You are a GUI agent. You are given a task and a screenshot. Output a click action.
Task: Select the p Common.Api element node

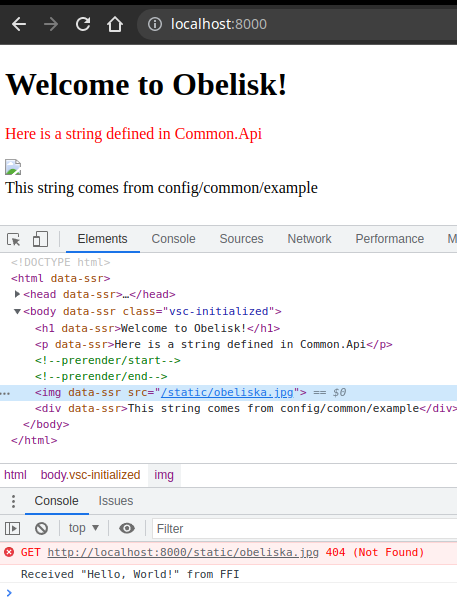[x=213, y=344]
